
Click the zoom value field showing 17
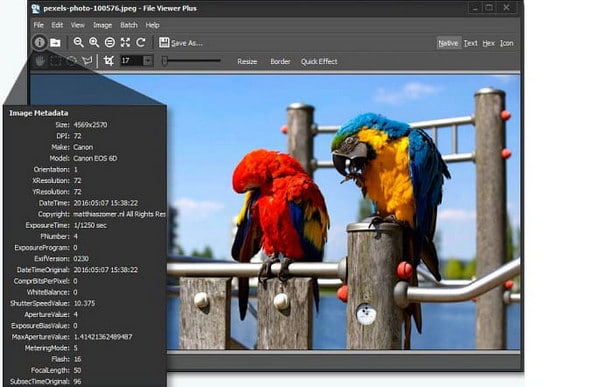coord(132,61)
